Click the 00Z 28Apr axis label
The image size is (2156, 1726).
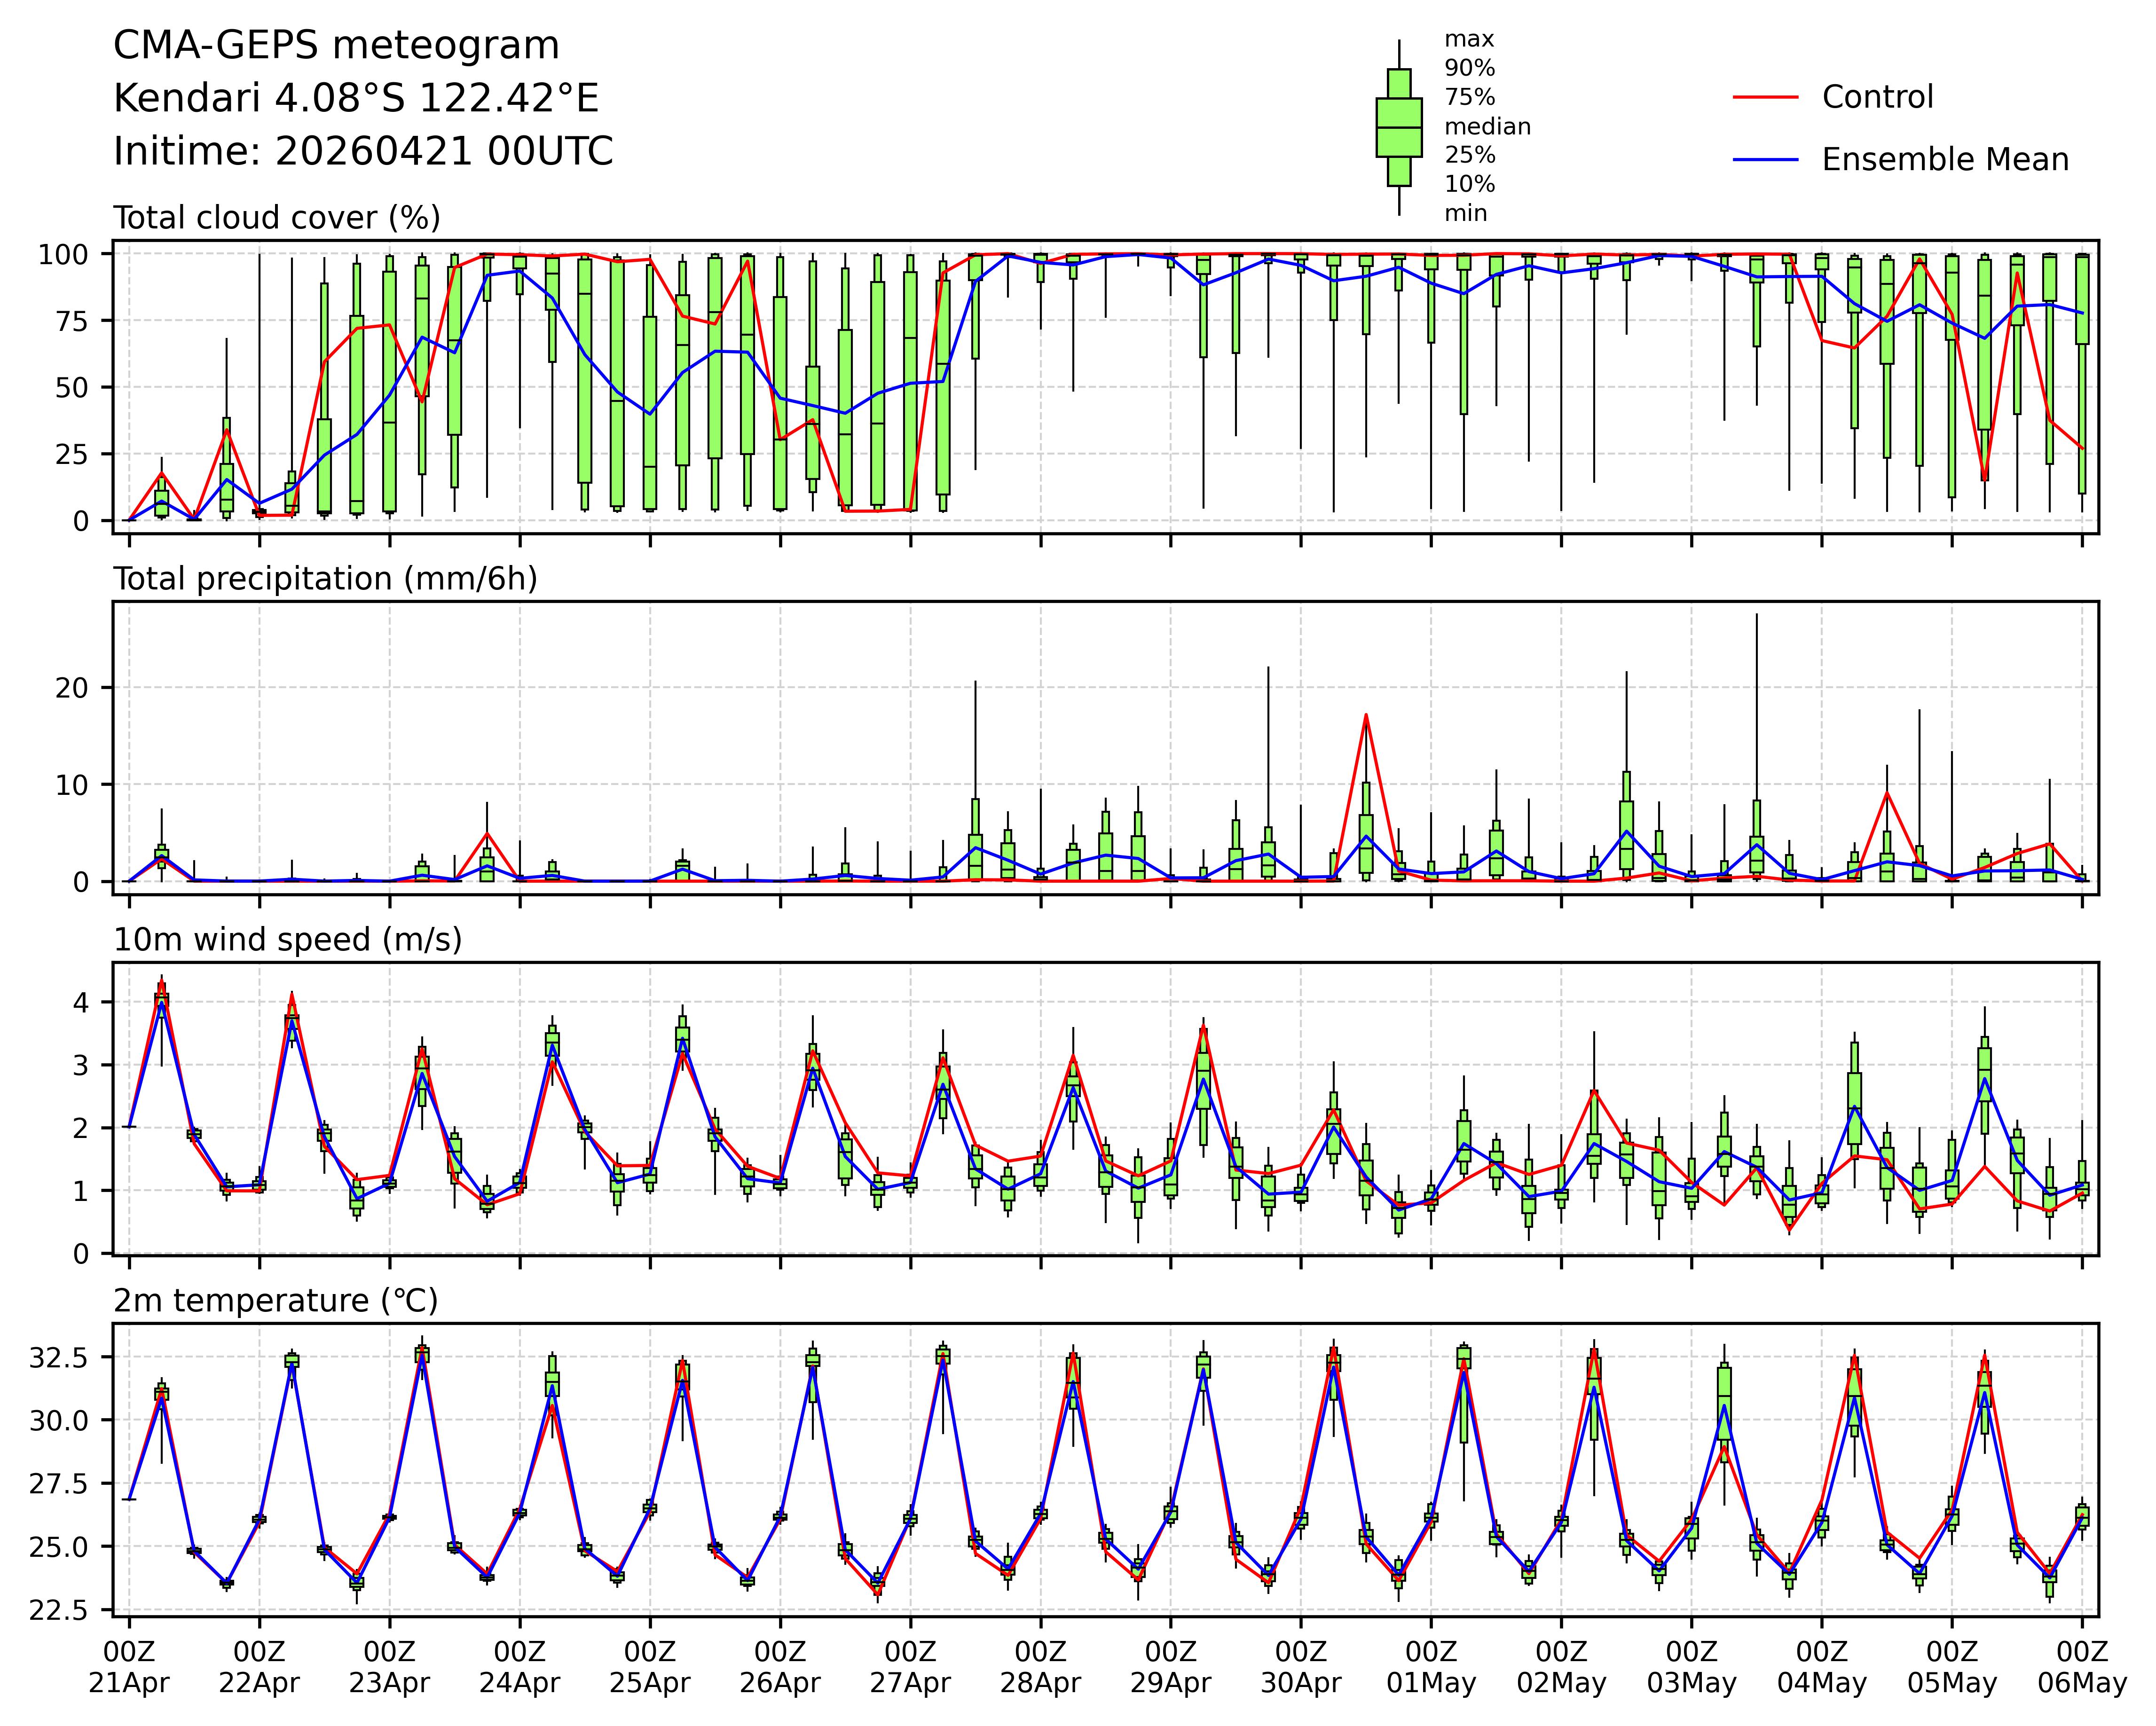pyautogui.click(x=1040, y=1666)
